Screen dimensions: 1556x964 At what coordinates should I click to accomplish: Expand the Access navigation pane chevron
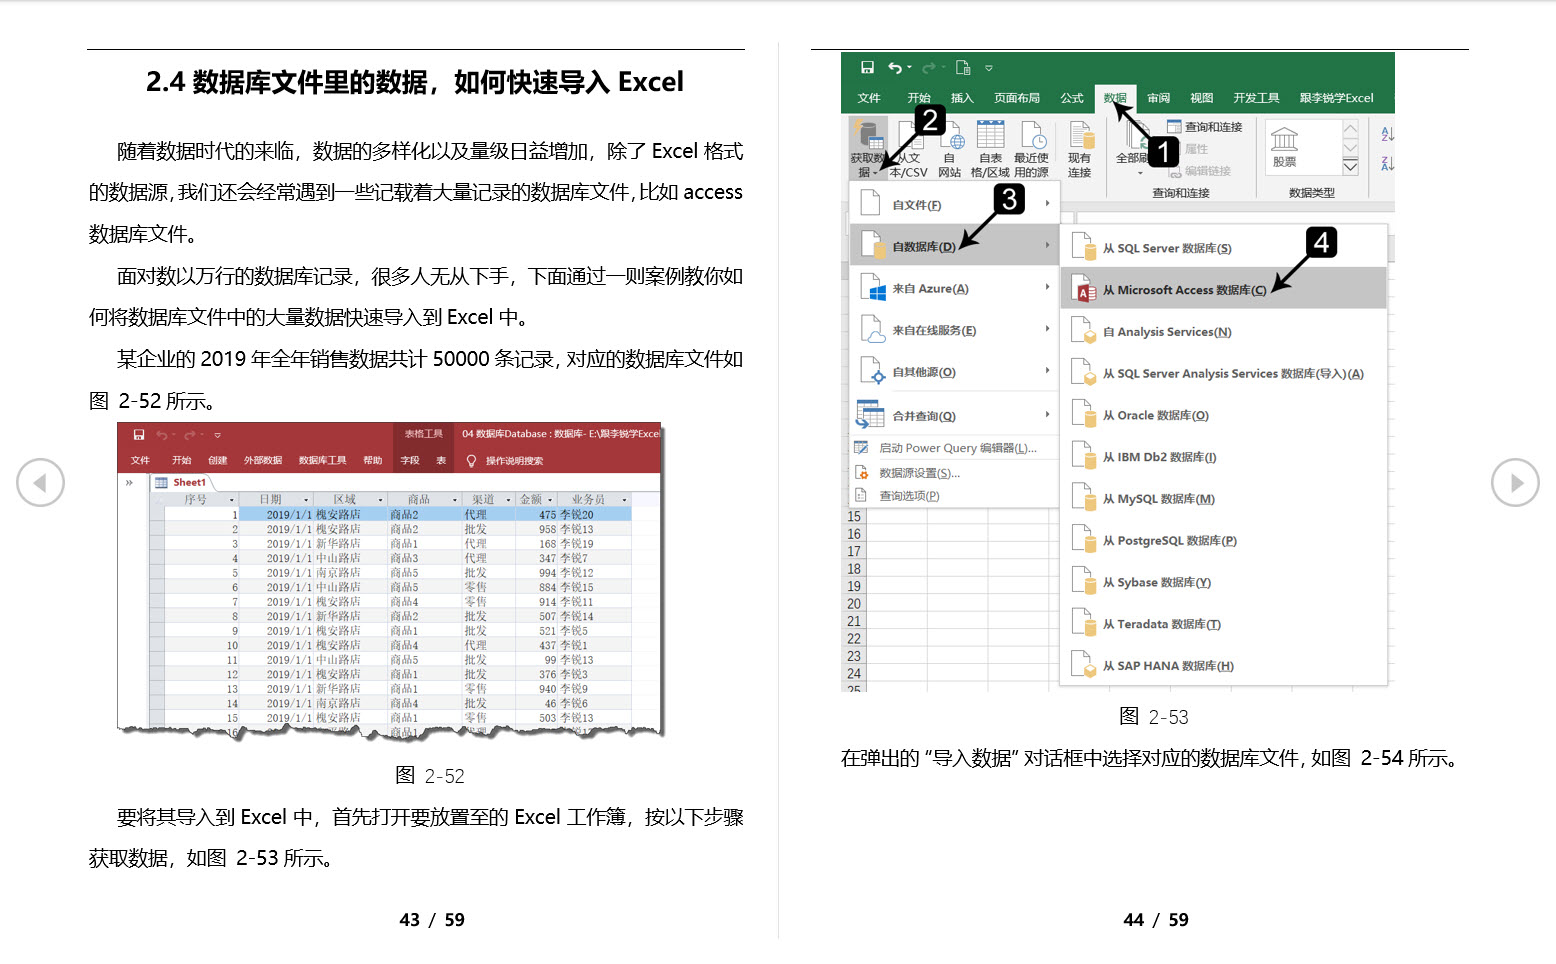click(129, 482)
